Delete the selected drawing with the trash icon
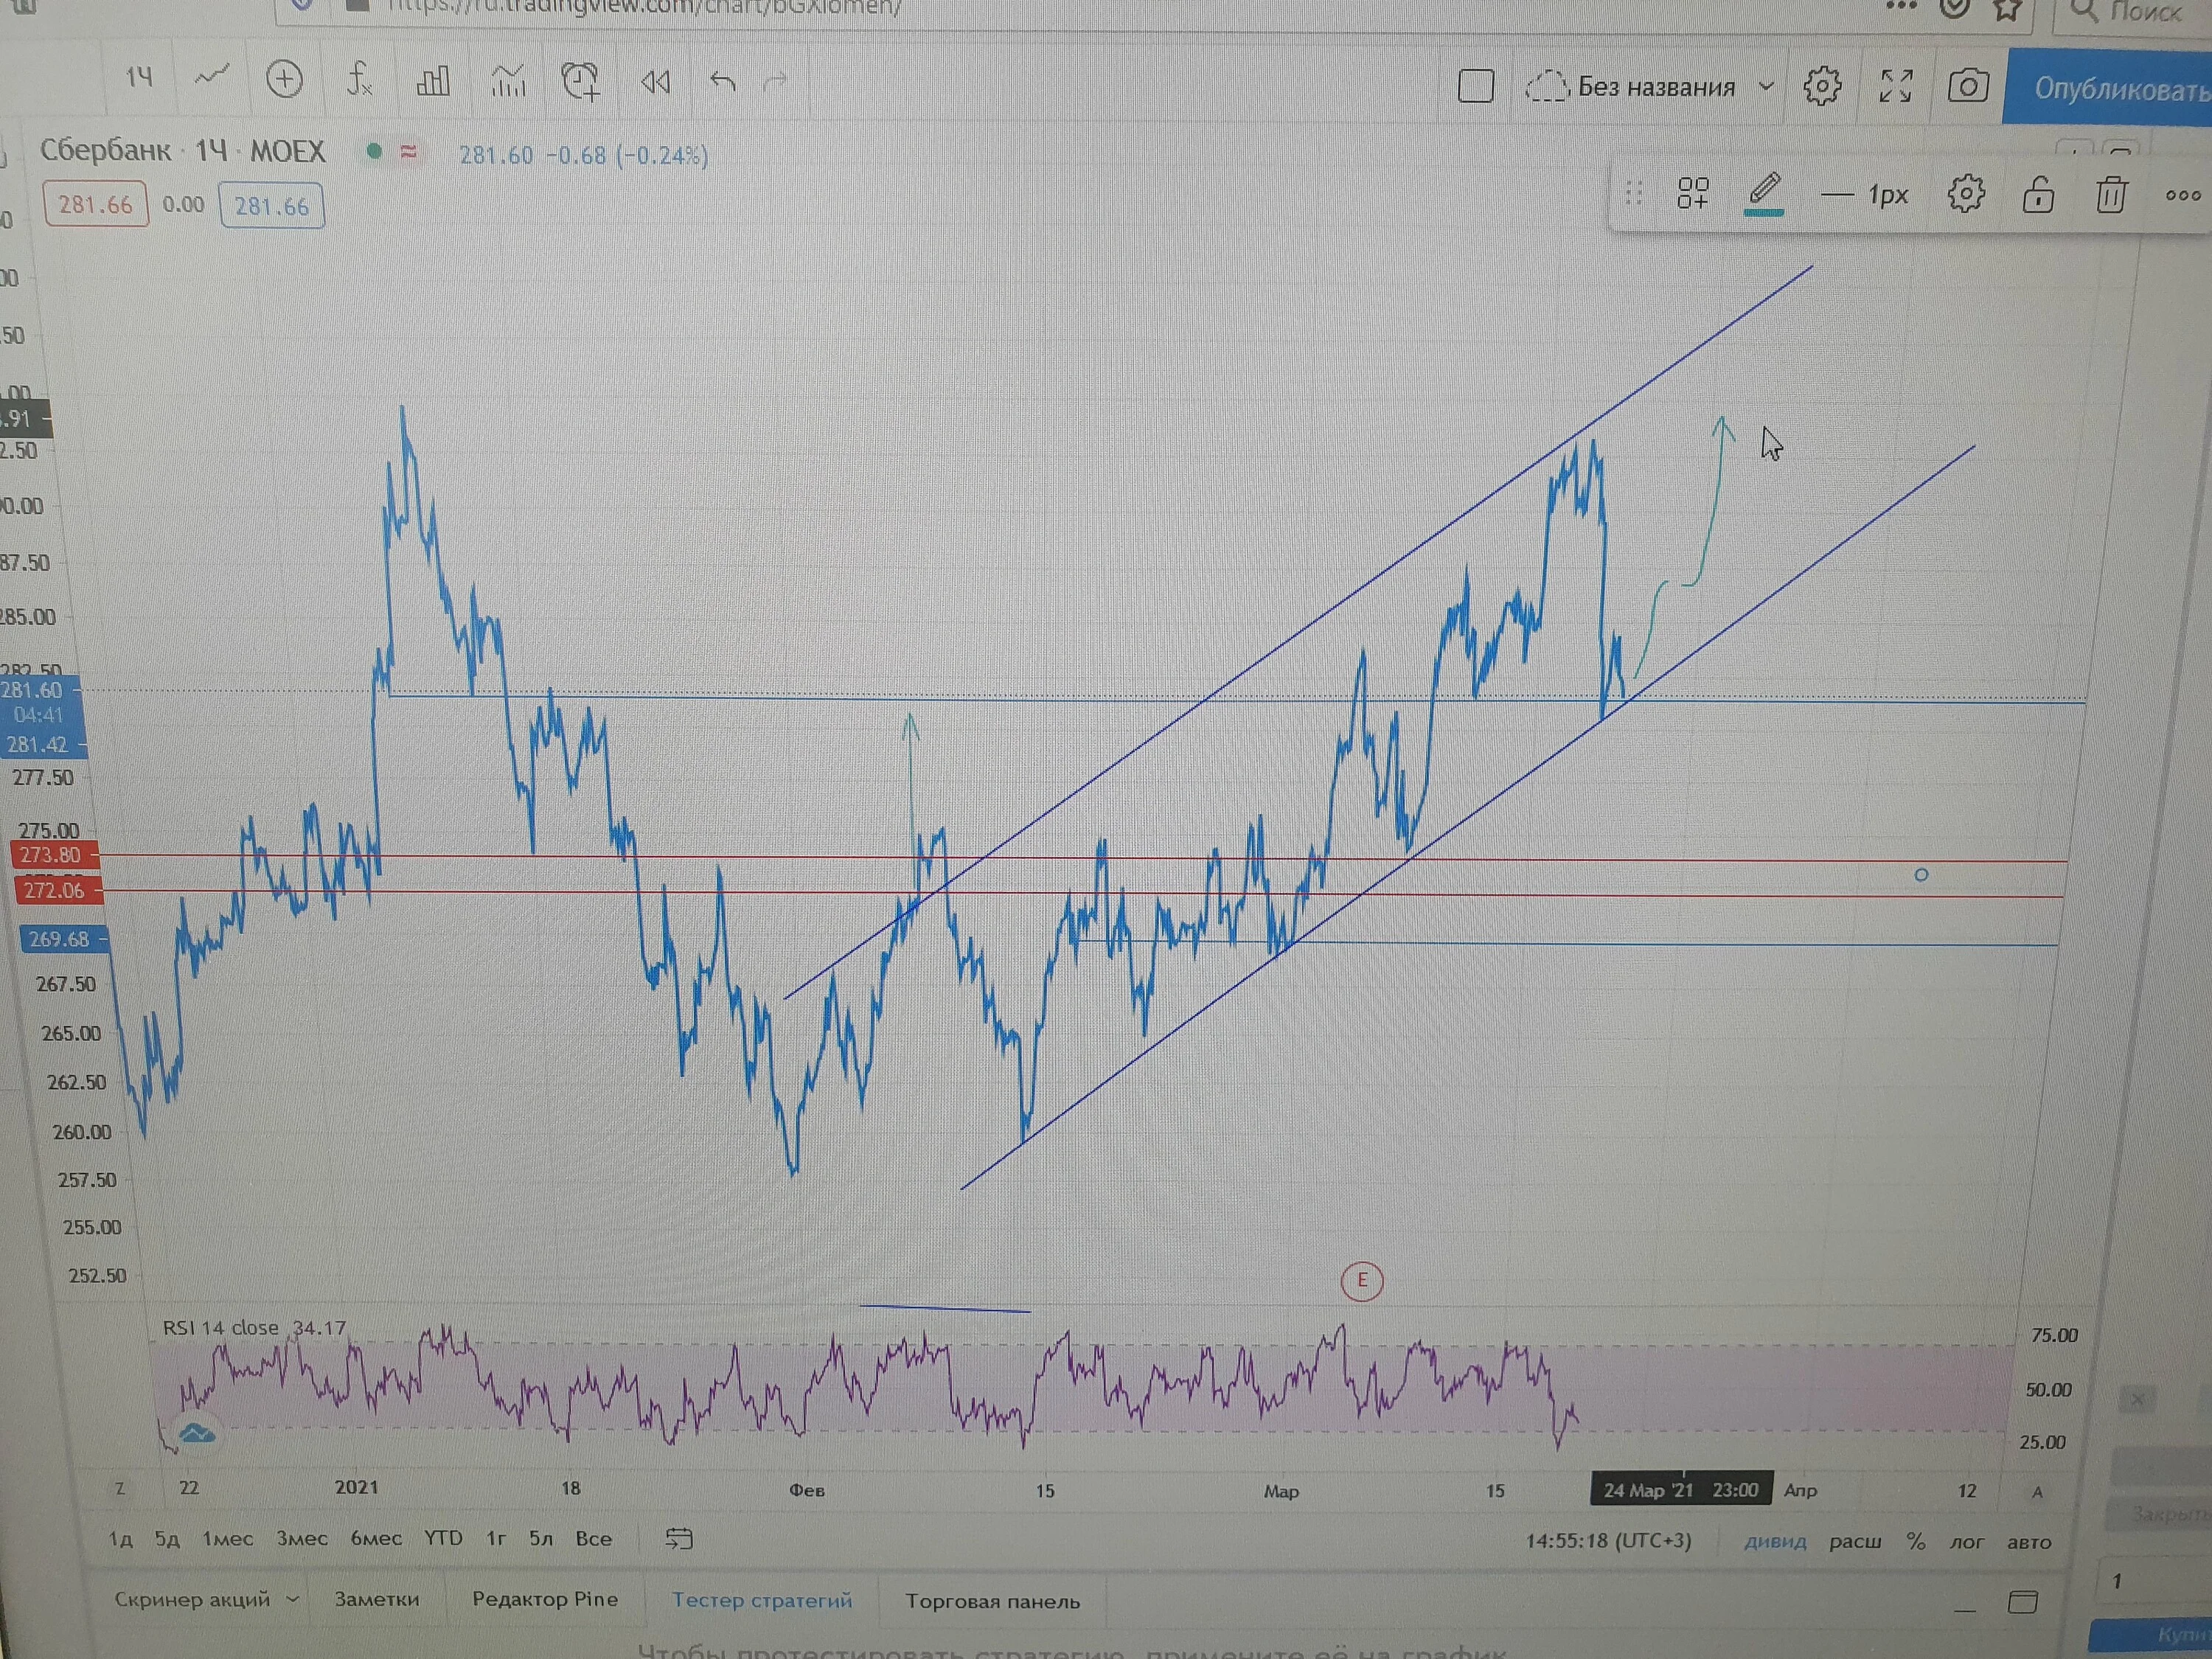The image size is (2212, 1659). [x=2110, y=194]
